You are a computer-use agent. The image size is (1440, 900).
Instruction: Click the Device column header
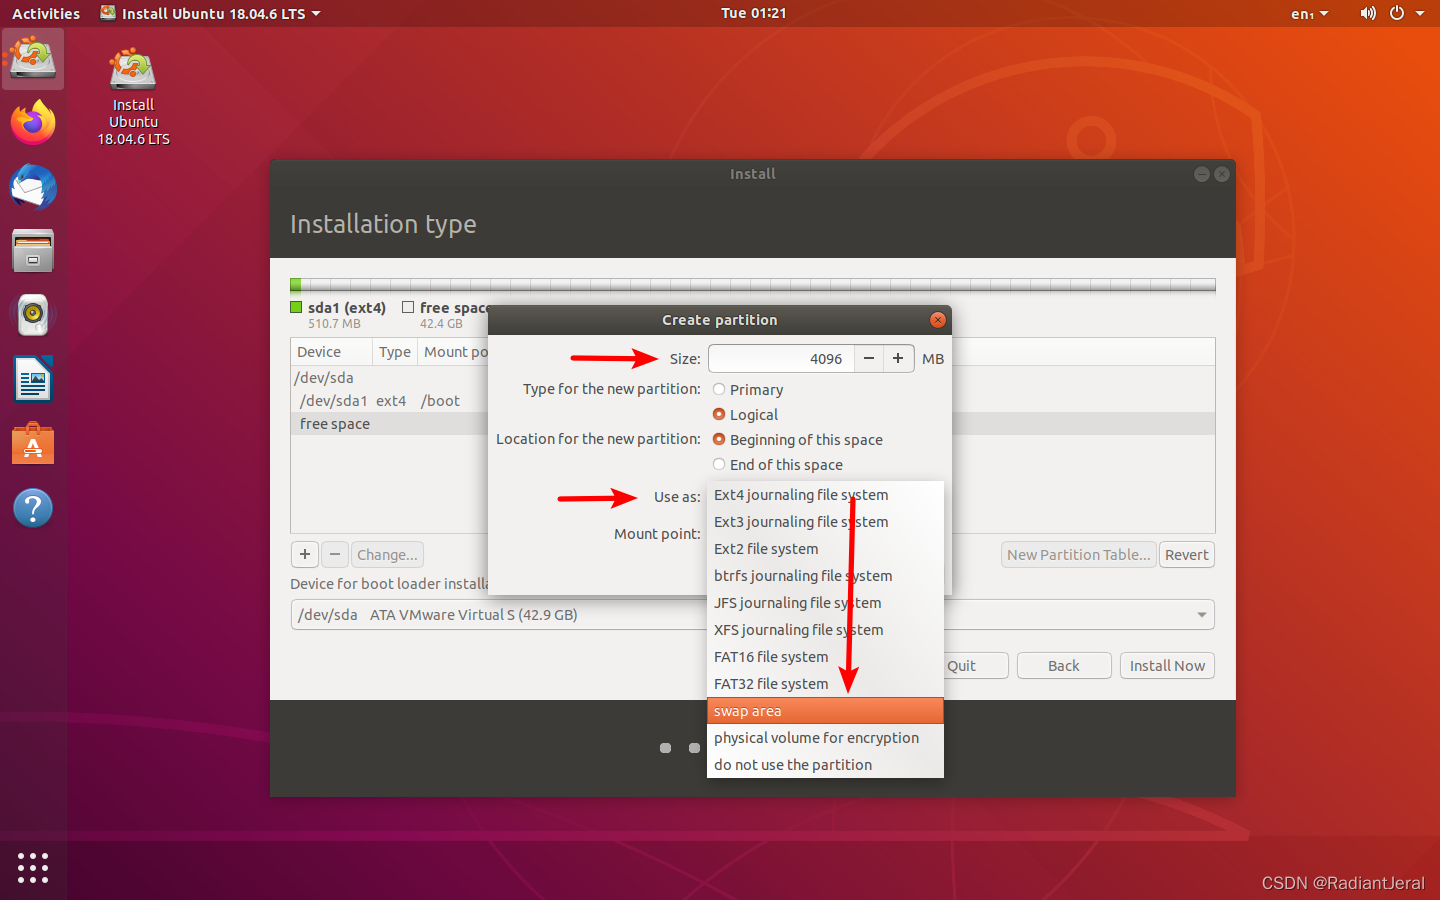pyautogui.click(x=331, y=352)
